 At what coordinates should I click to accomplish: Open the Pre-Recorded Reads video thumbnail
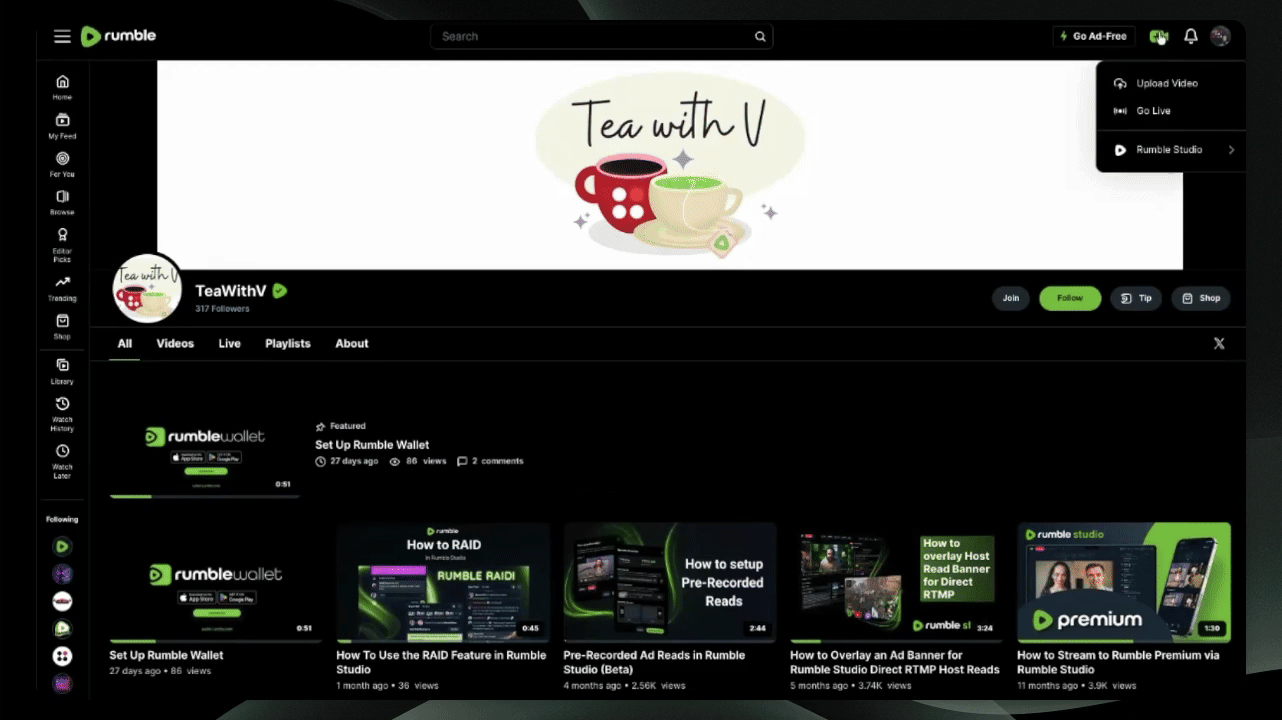coord(670,582)
